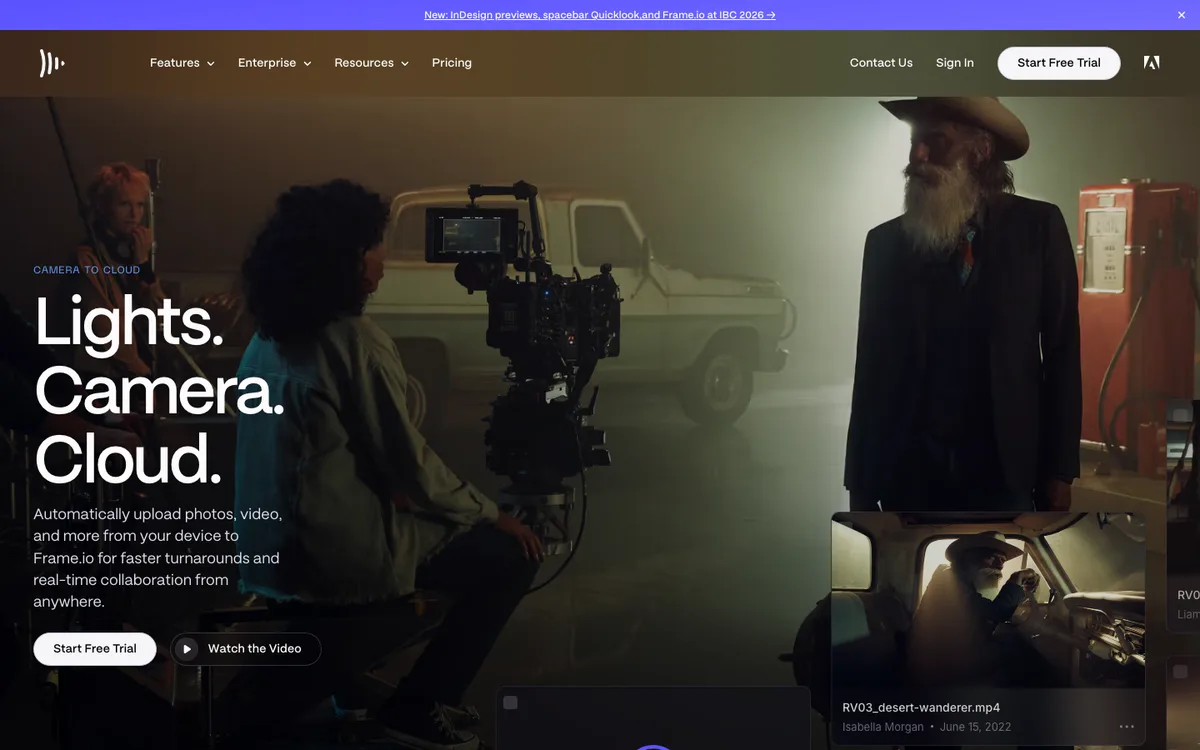Click Start Free Trial below hero text
1200x750 pixels.
pyautogui.click(x=95, y=649)
